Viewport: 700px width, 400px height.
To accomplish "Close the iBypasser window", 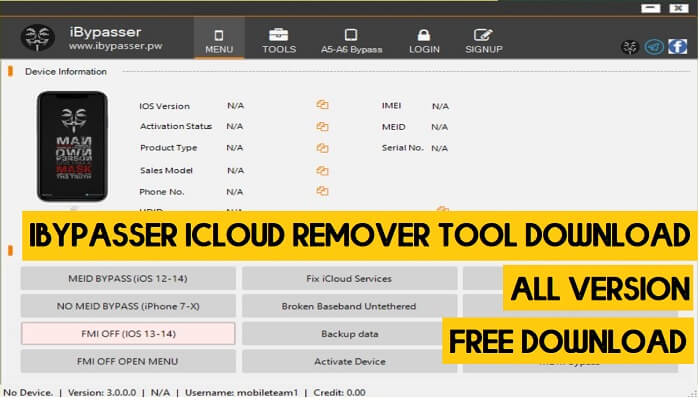I will coord(678,8).
